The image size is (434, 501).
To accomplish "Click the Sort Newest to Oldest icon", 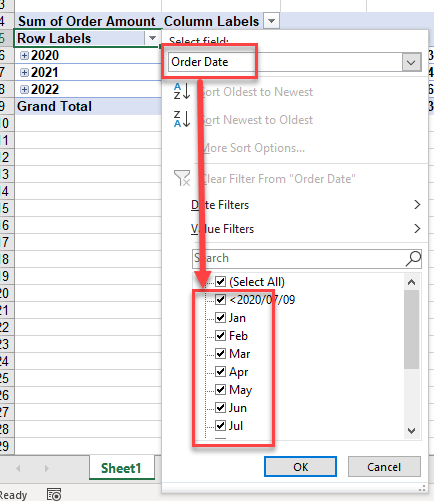I will 182,119.
